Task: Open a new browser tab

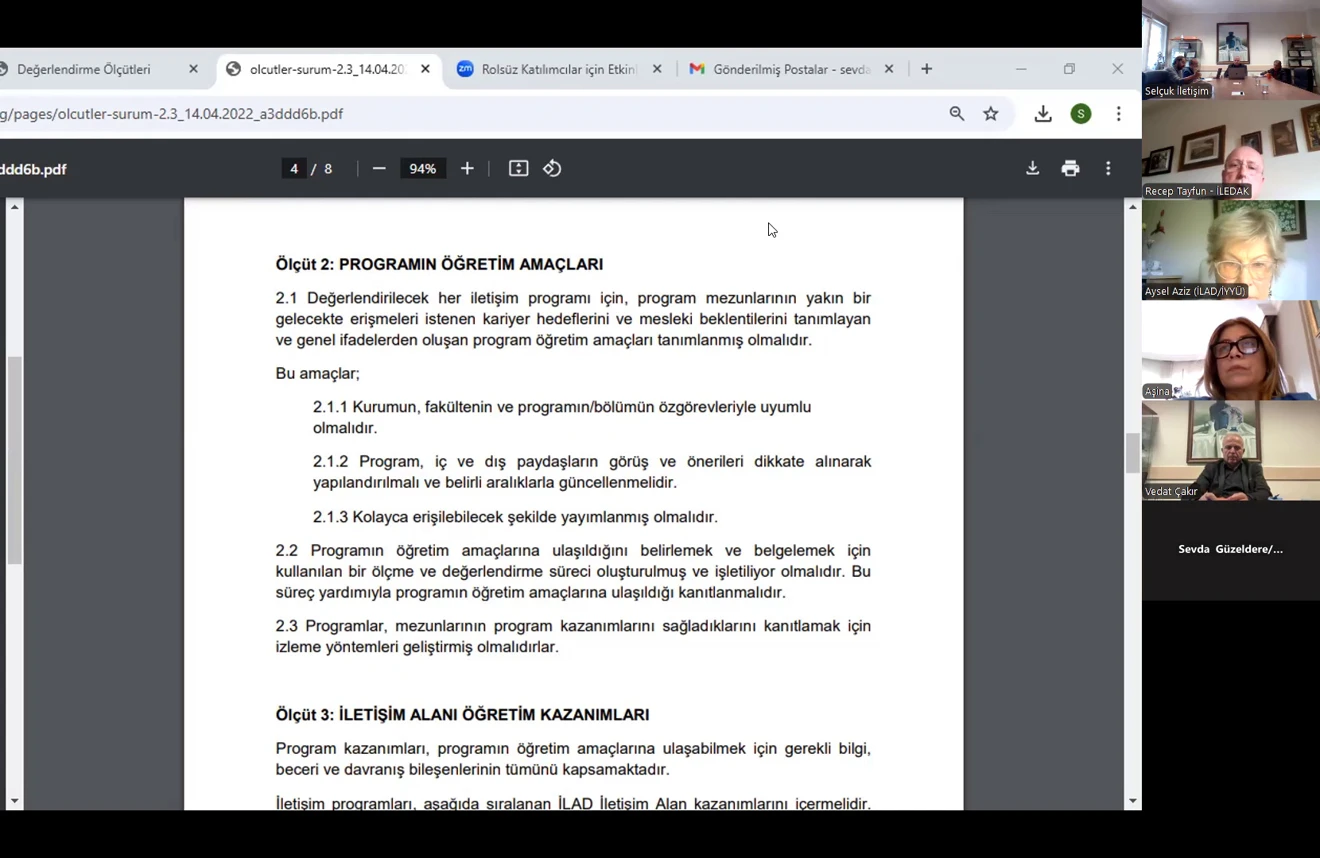Action: tap(927, 69)
